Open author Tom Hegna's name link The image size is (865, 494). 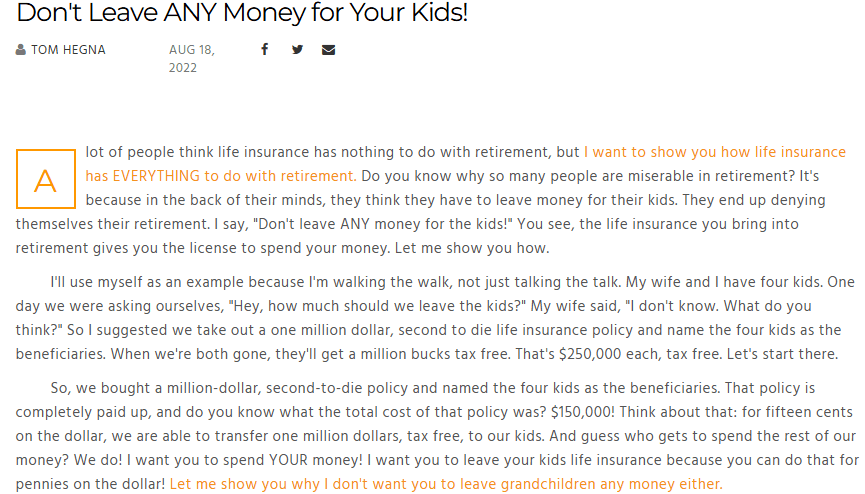click(68, 50)
